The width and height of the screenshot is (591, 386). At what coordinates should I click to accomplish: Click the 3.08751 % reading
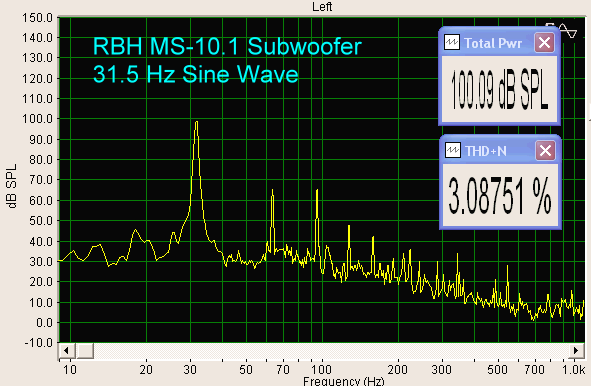[500, 196]
